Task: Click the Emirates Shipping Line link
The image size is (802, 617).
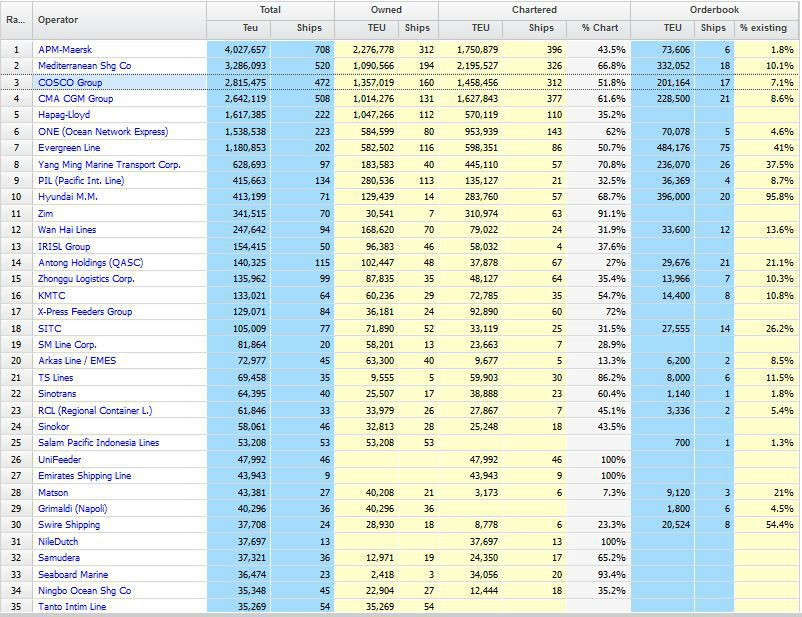Action: [x=84, y=476]
